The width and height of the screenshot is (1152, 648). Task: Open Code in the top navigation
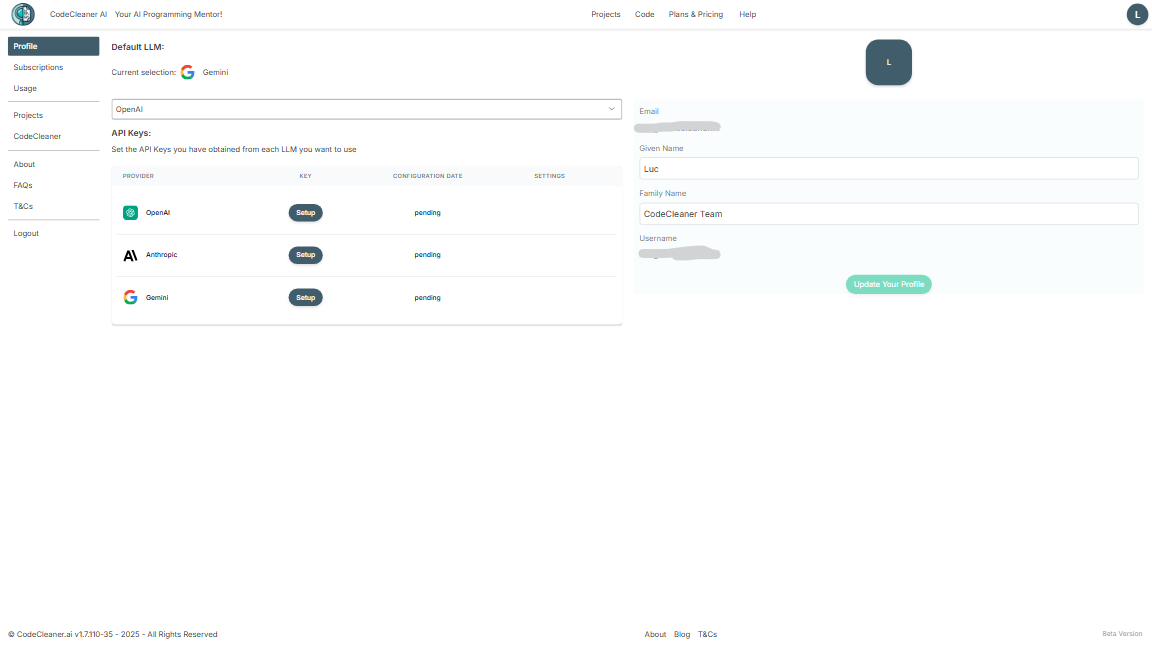(644, 15)
